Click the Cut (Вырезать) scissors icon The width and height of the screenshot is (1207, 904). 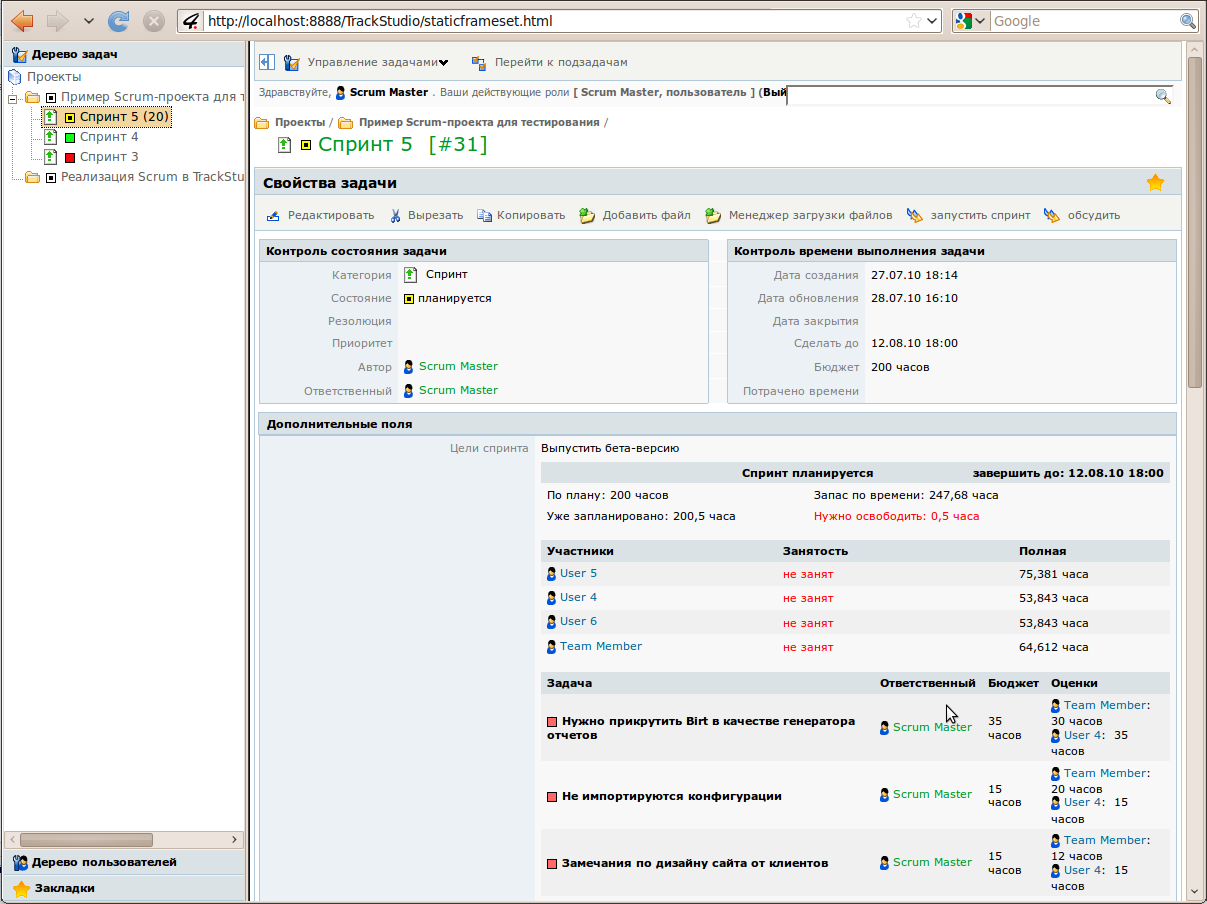[x=396, y=216]
